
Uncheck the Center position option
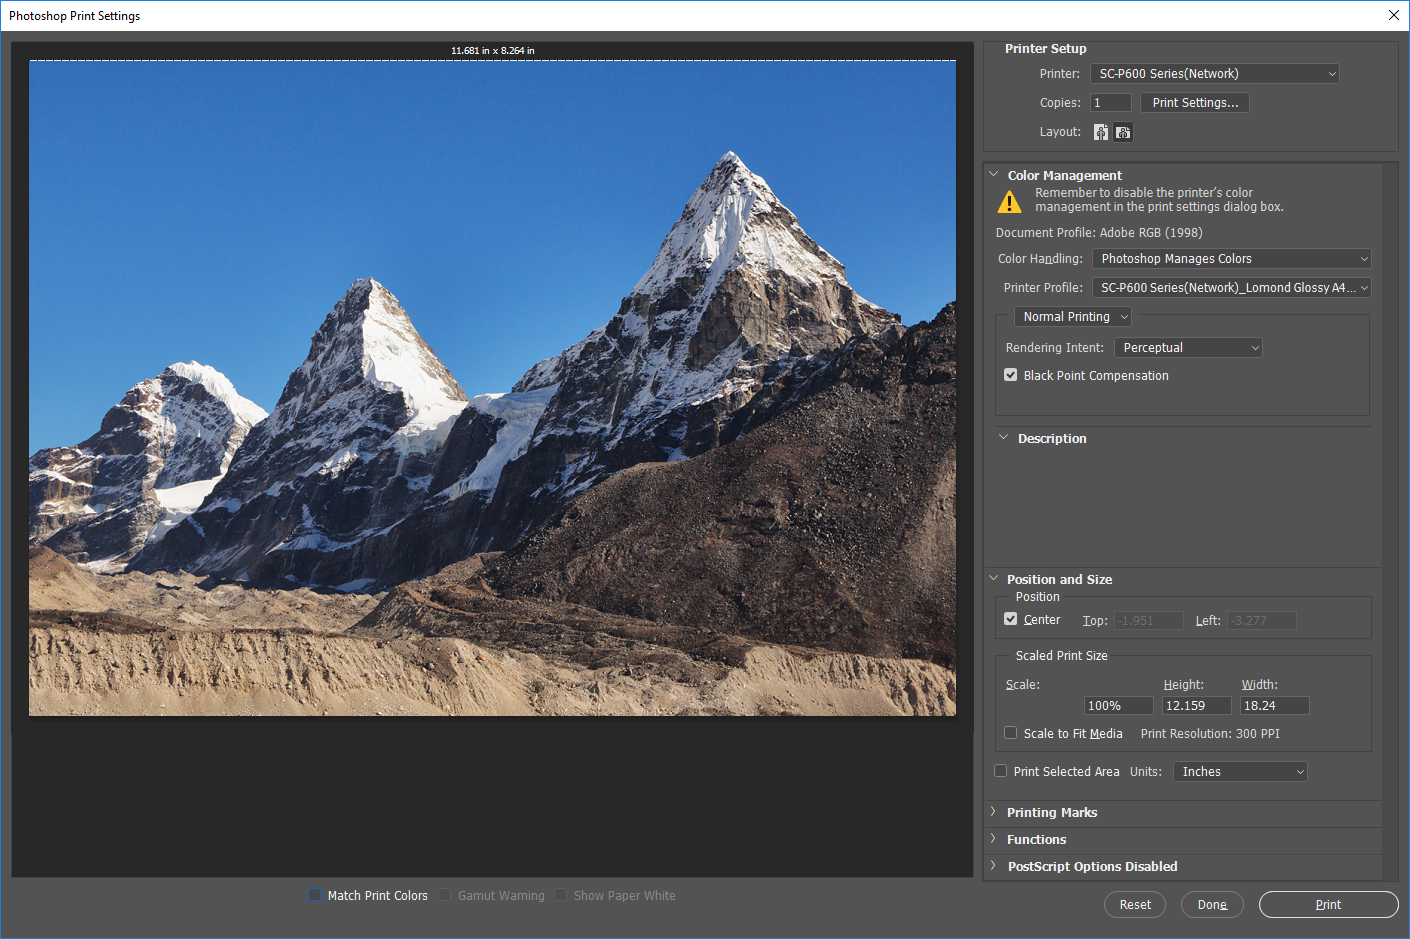(x=1010, y=618)
